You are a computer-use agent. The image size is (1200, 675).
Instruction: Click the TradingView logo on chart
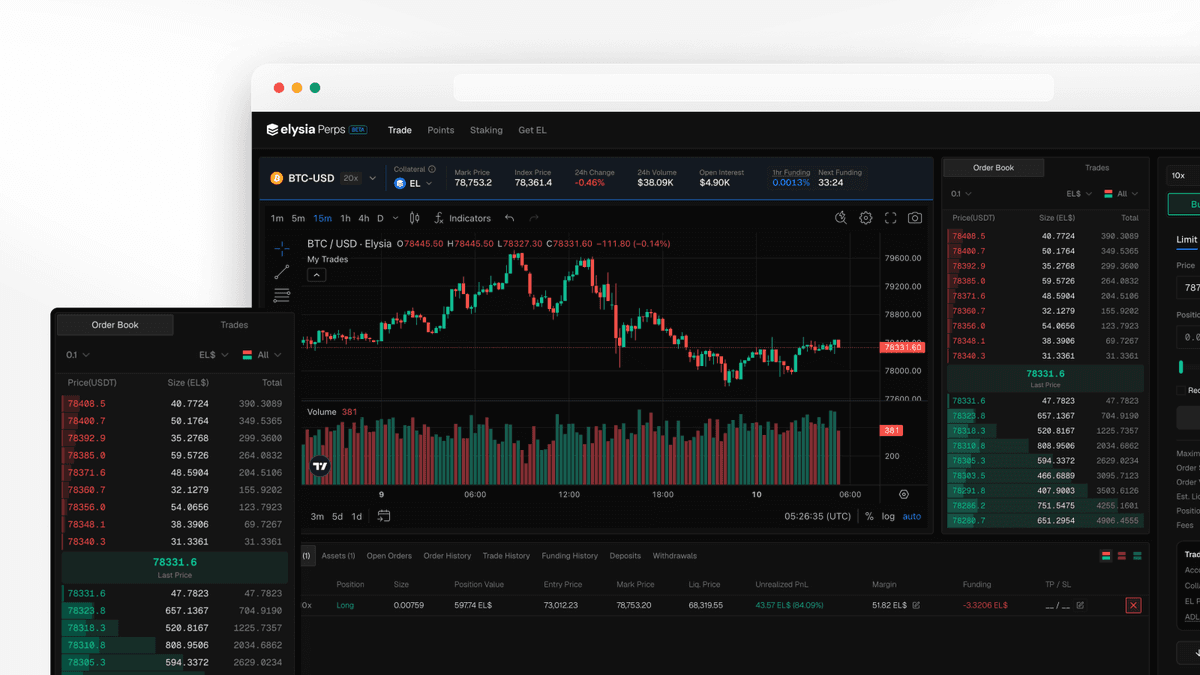[x=320, y=465]
